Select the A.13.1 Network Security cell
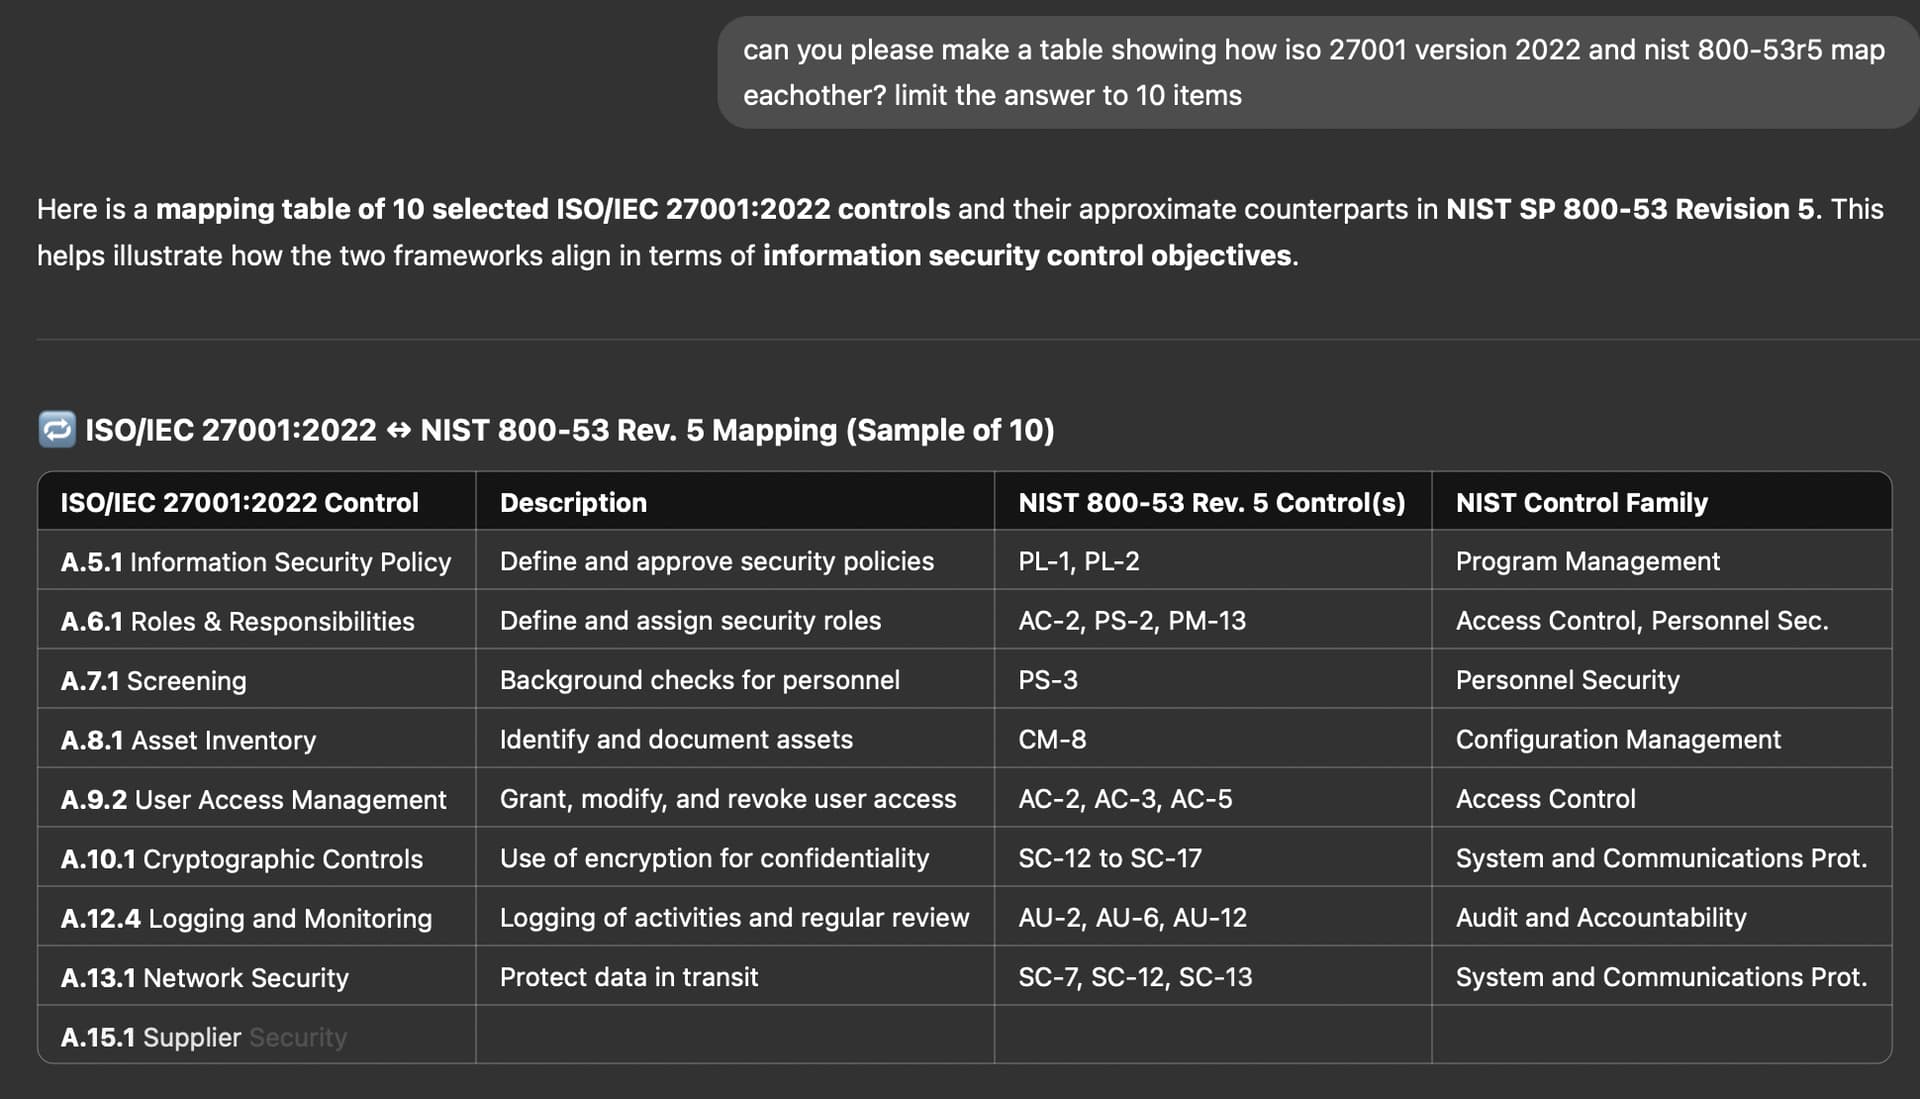The width and height of the screenshot is (1920, 1099). point(257,977)
